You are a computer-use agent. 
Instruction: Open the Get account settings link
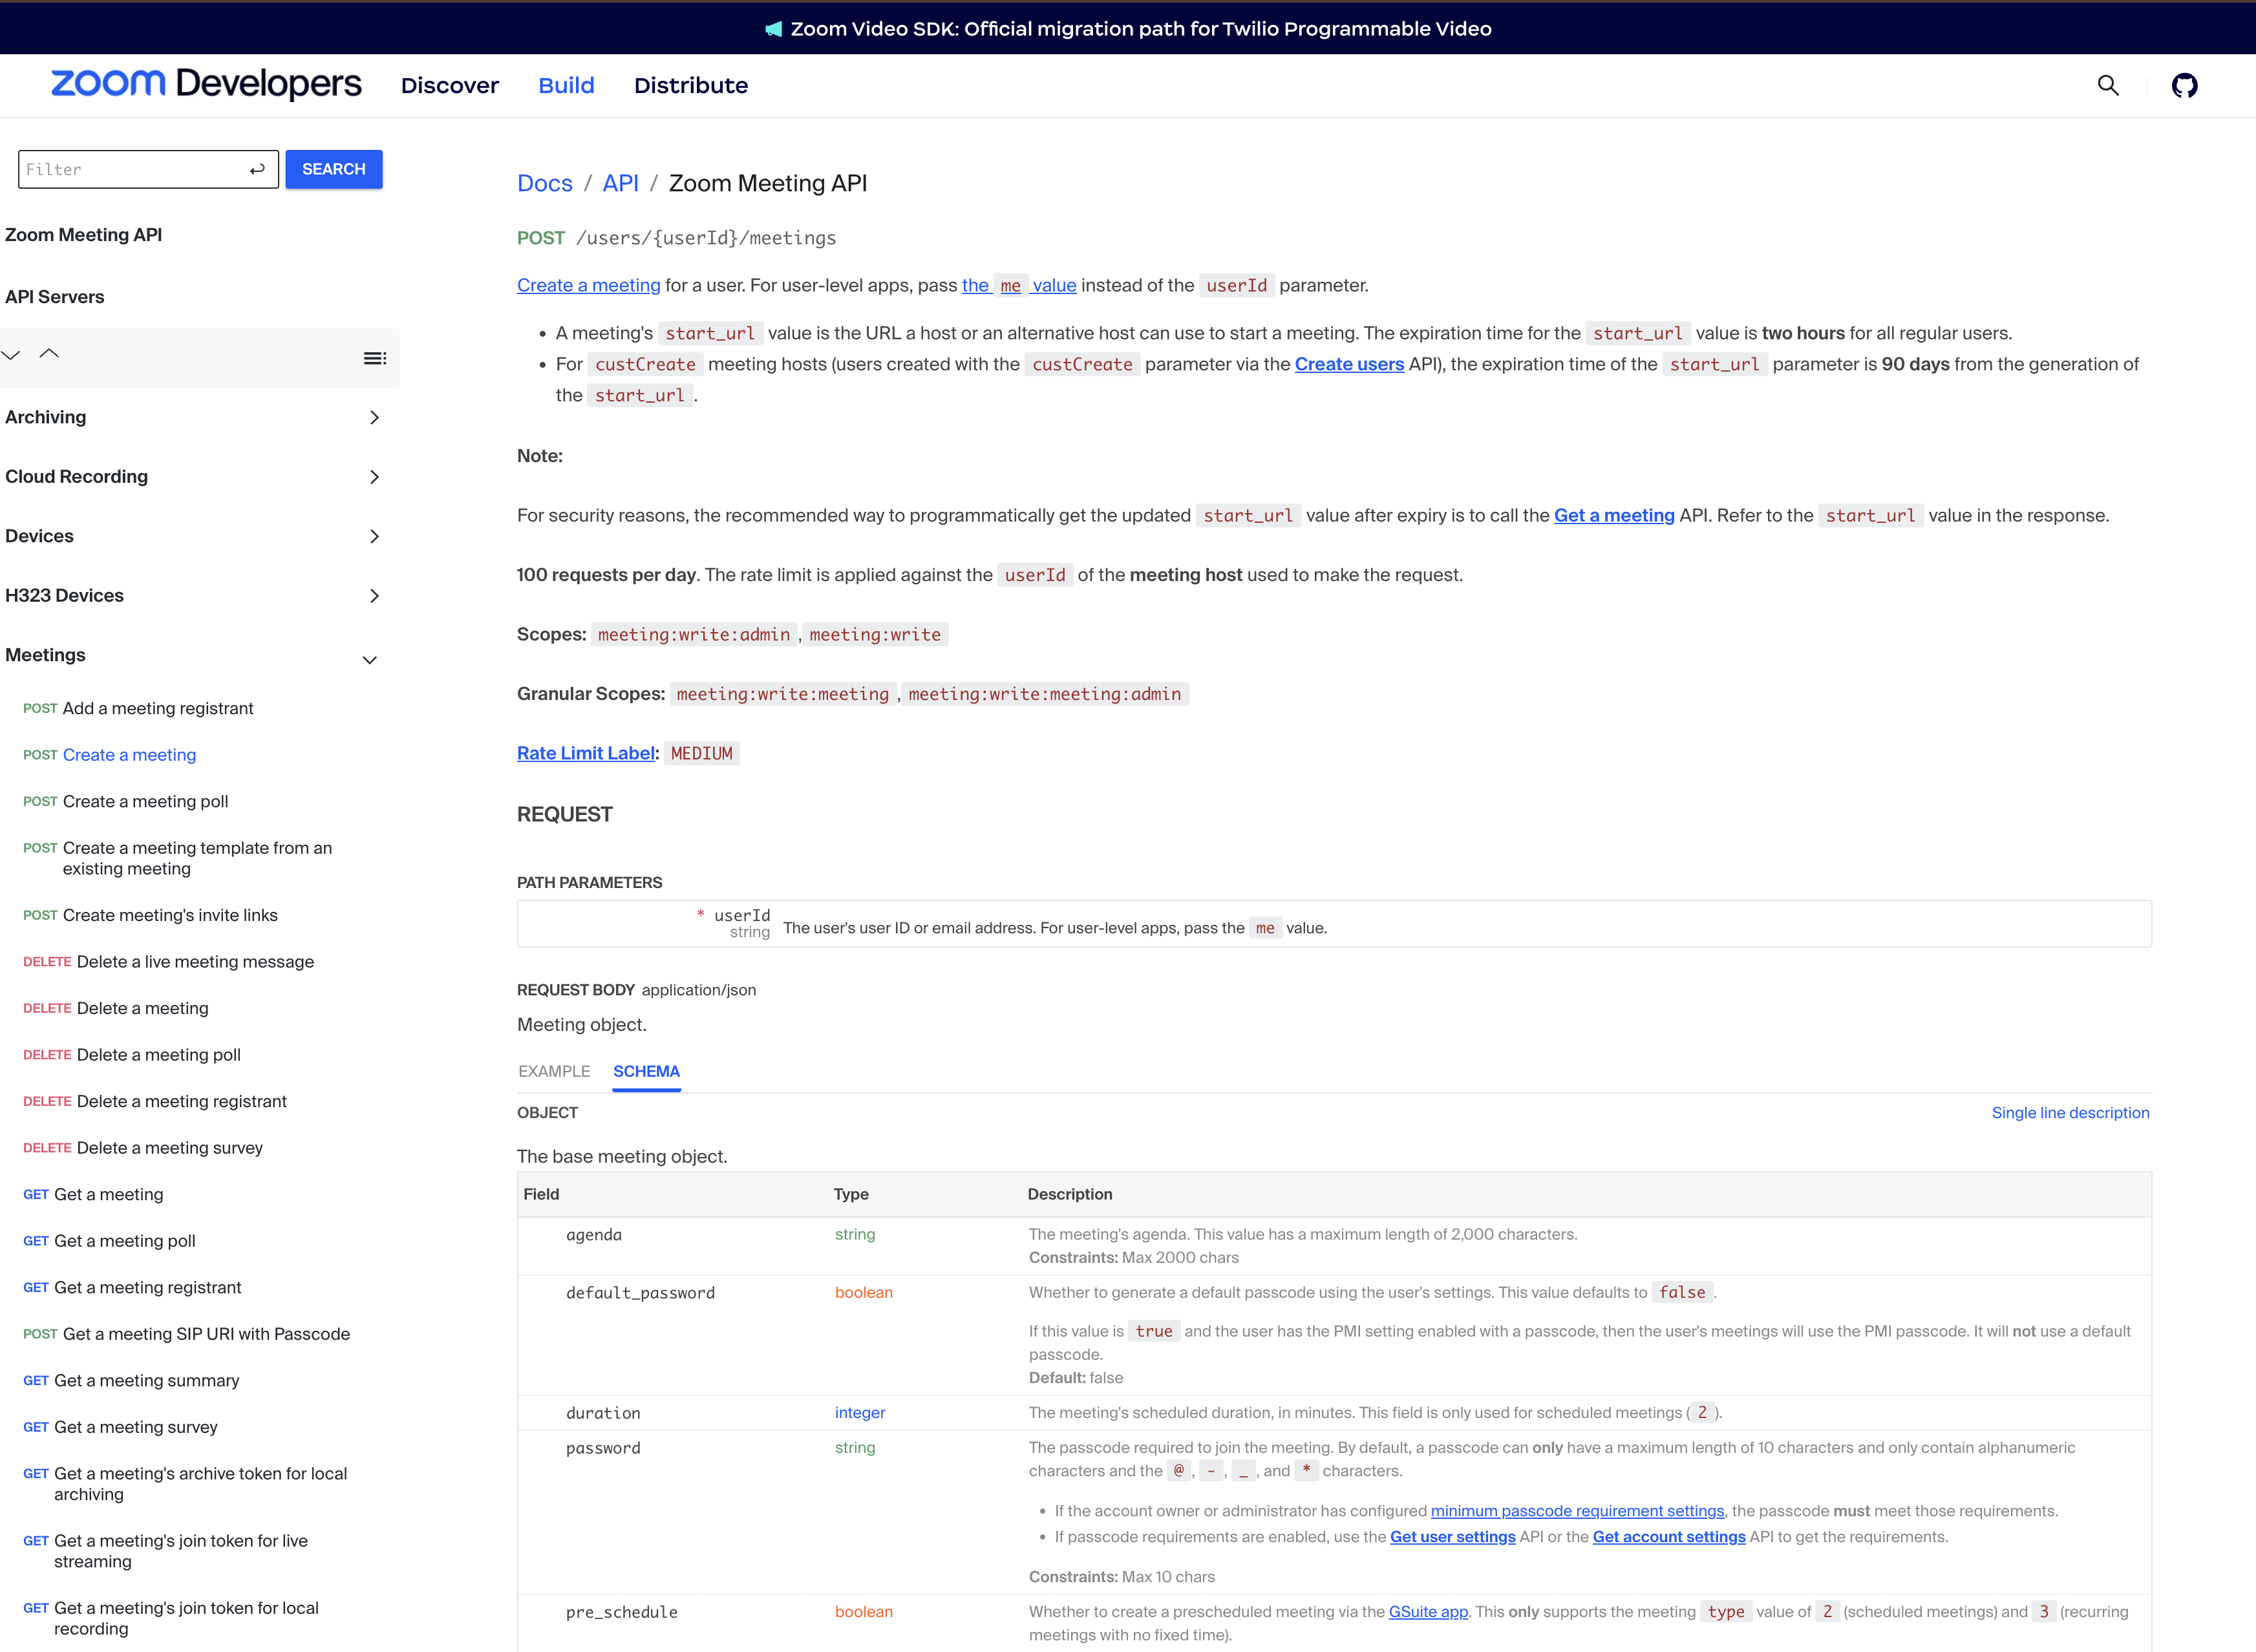(1669, 1536)
